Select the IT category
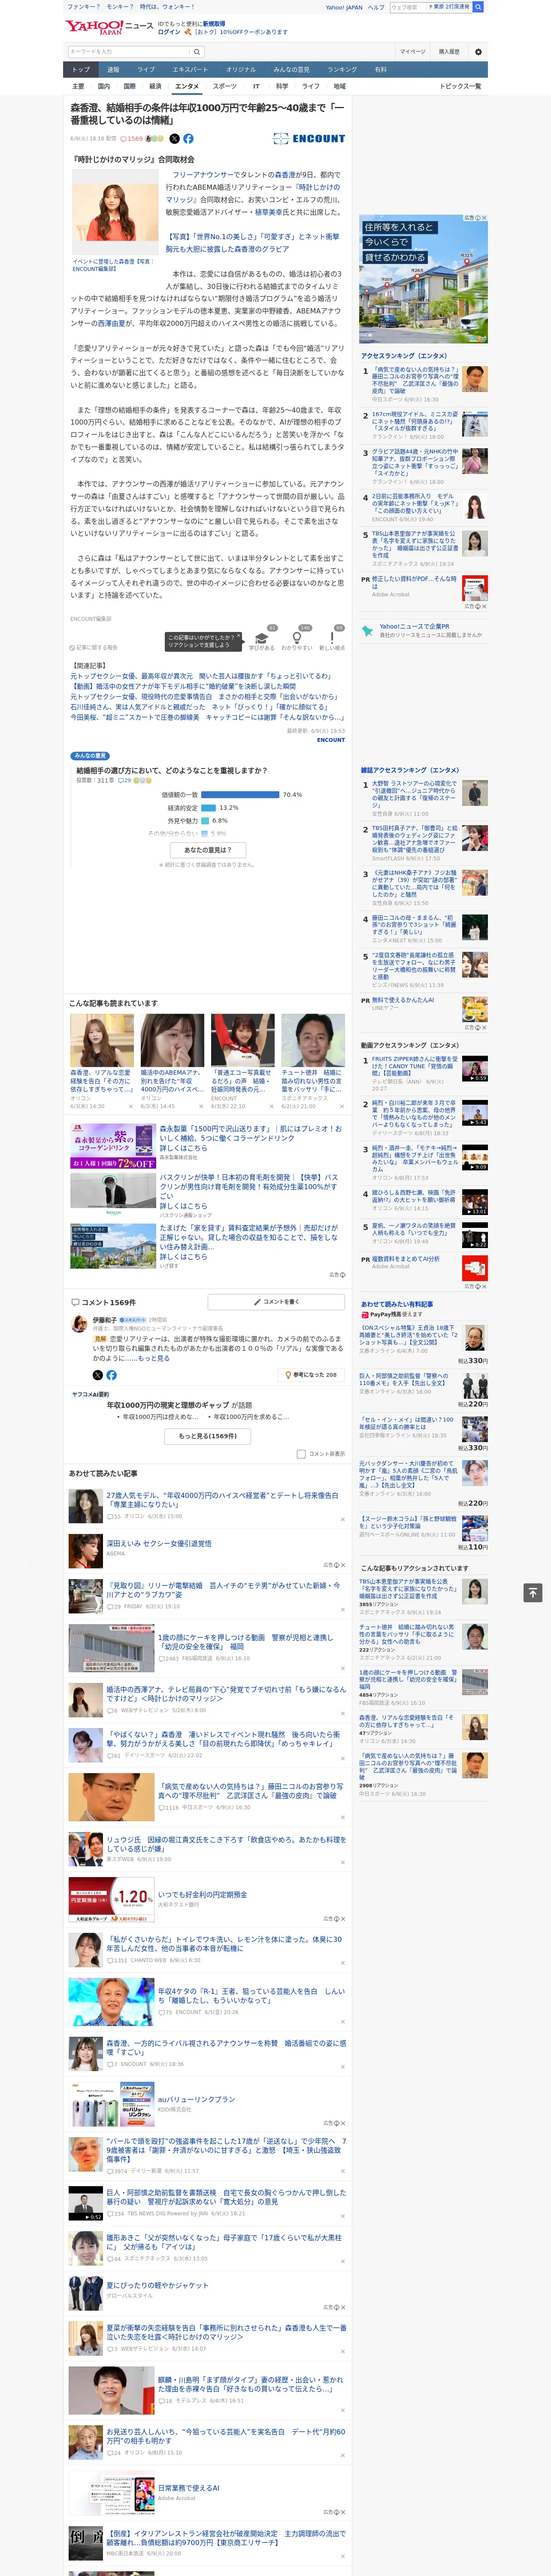 pyautogui.click(x=256, y=86)
